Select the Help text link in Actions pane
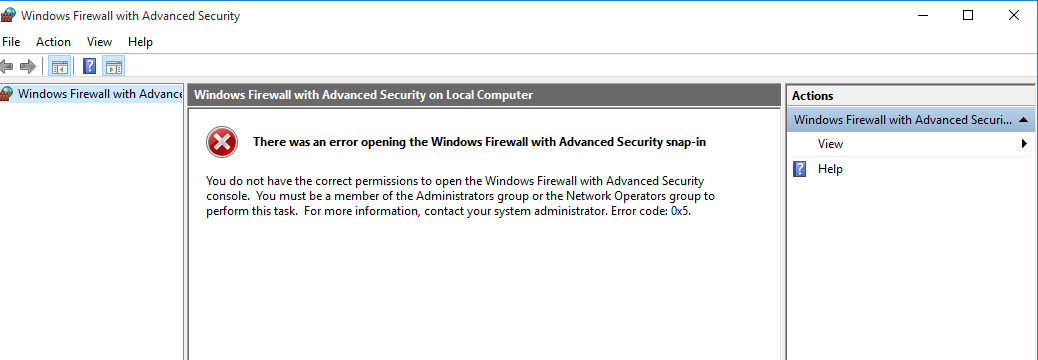The width and height of the screenshot is (1038, 360). (x=830, y=169)
